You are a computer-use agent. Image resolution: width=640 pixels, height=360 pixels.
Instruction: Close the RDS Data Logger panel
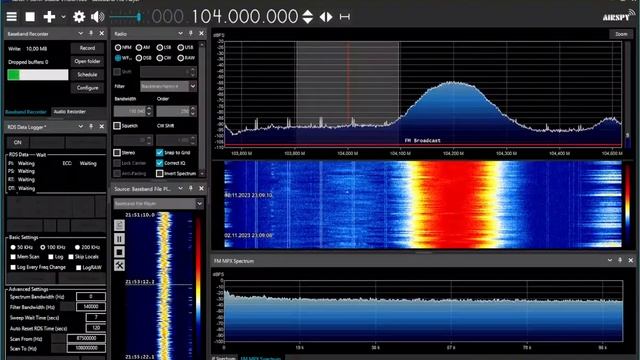point(102,127)
